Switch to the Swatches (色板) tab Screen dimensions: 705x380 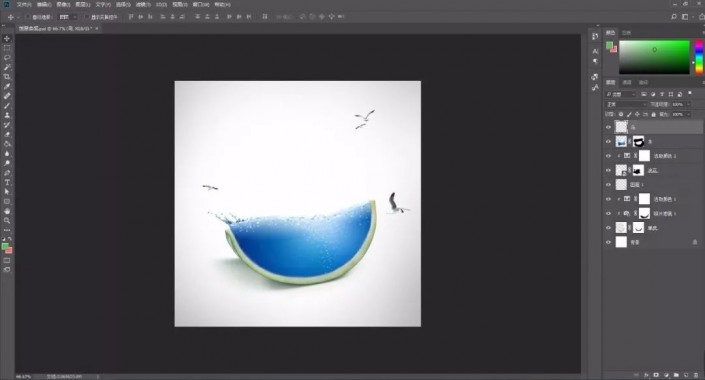626,33
